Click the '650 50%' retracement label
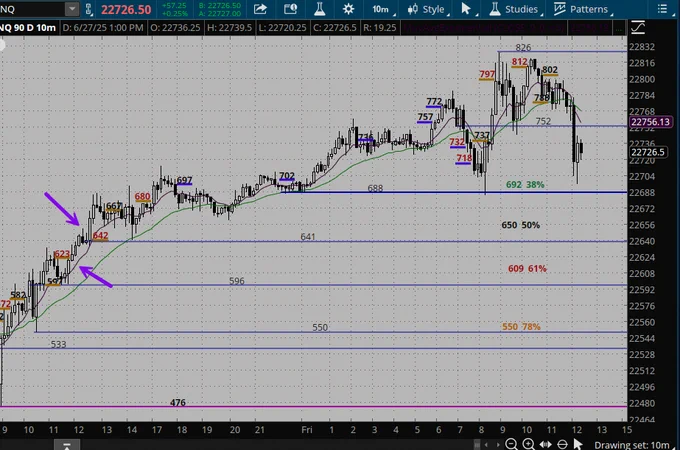 [x=520, y=225]
